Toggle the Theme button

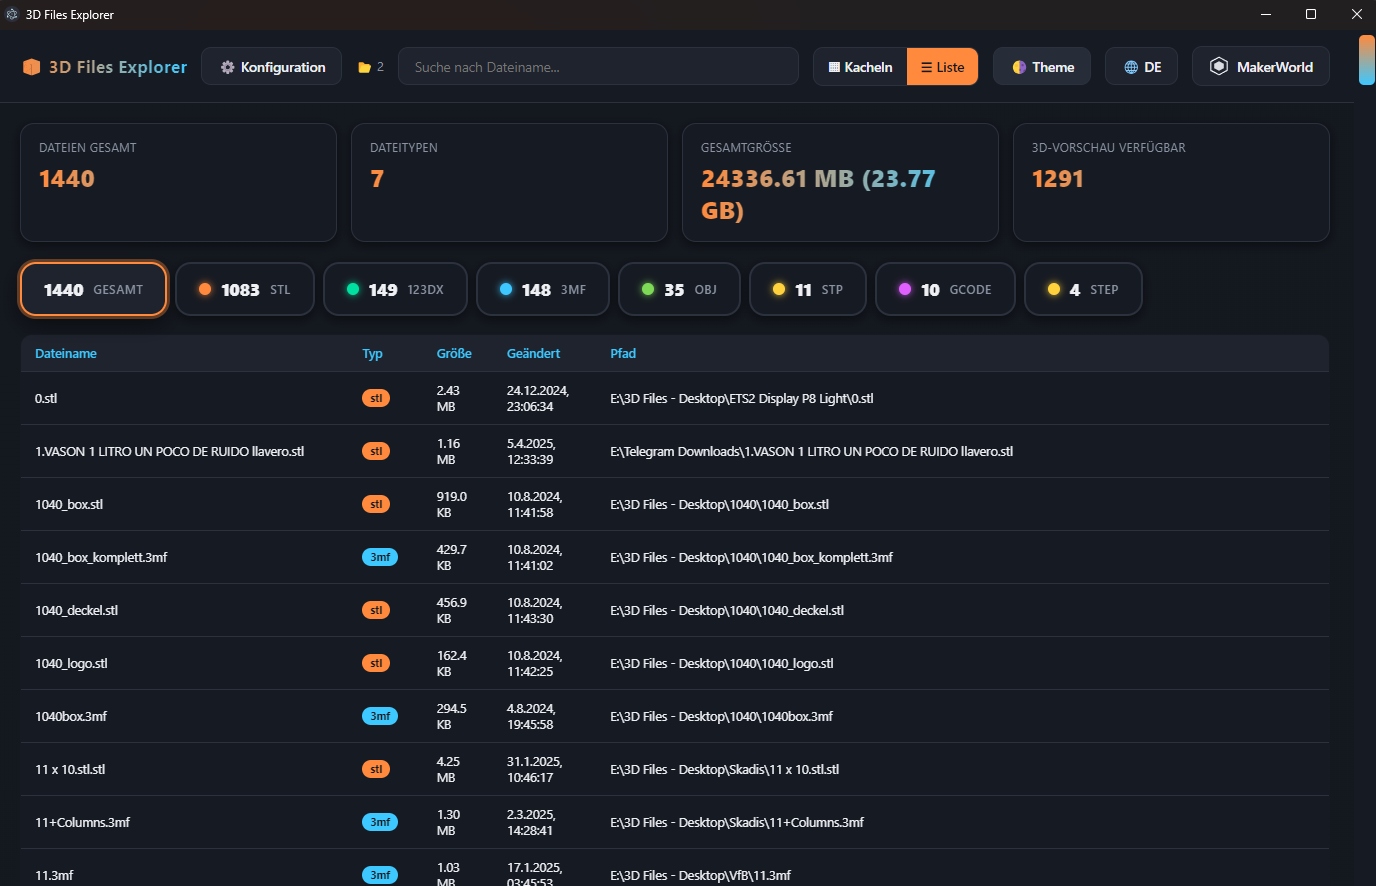point(1042,67)
